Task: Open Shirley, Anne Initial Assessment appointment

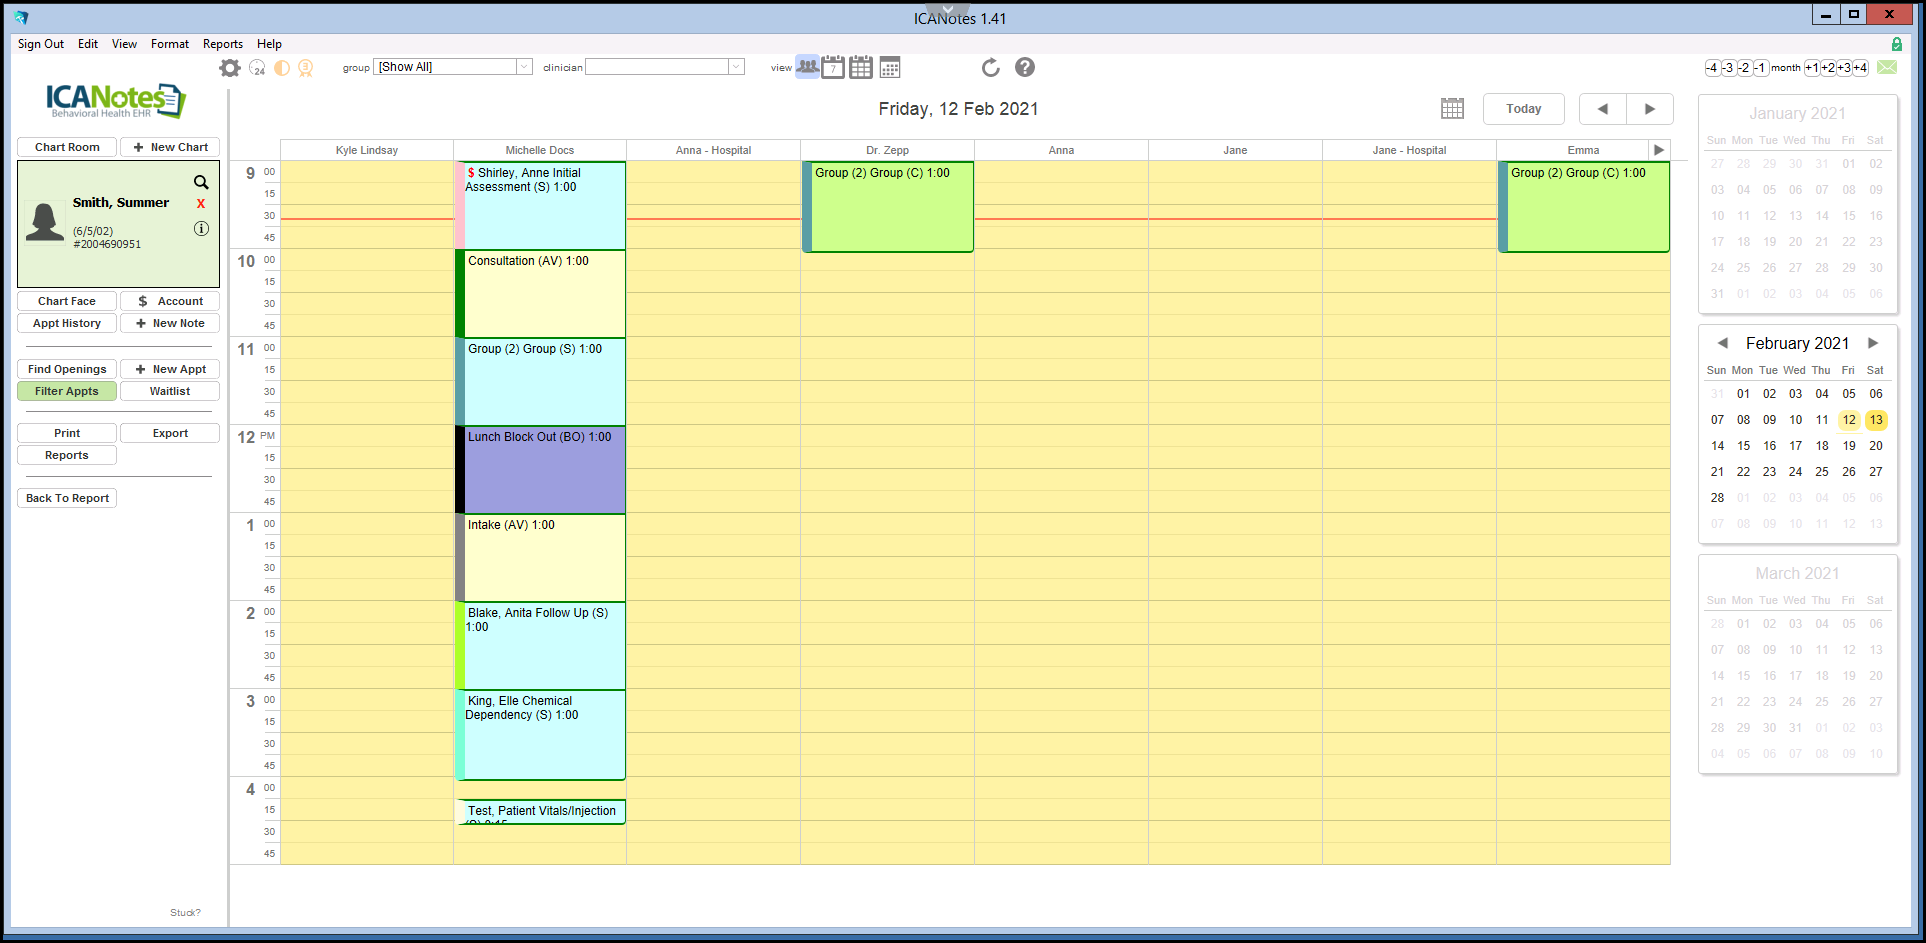Action: pos(541,205)
